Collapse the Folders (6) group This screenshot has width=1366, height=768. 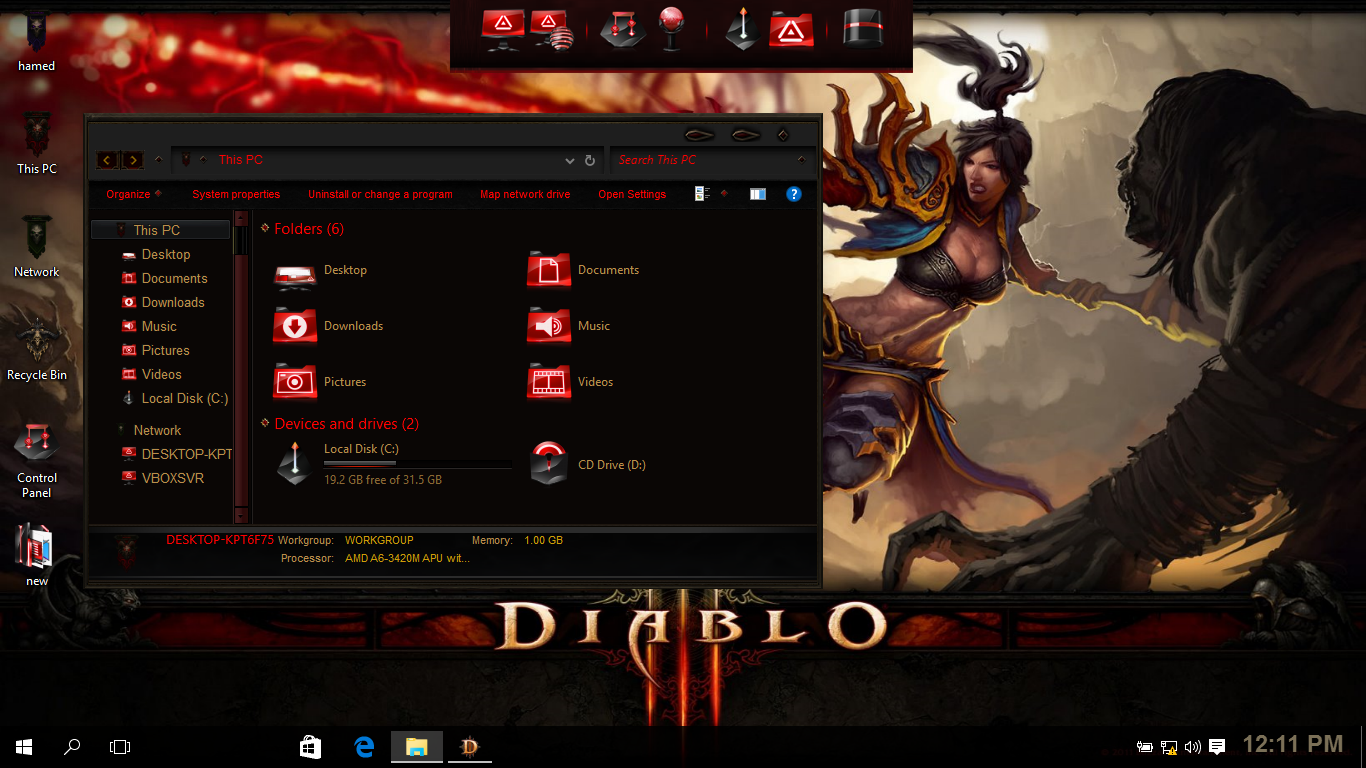(x=265, y=229)
